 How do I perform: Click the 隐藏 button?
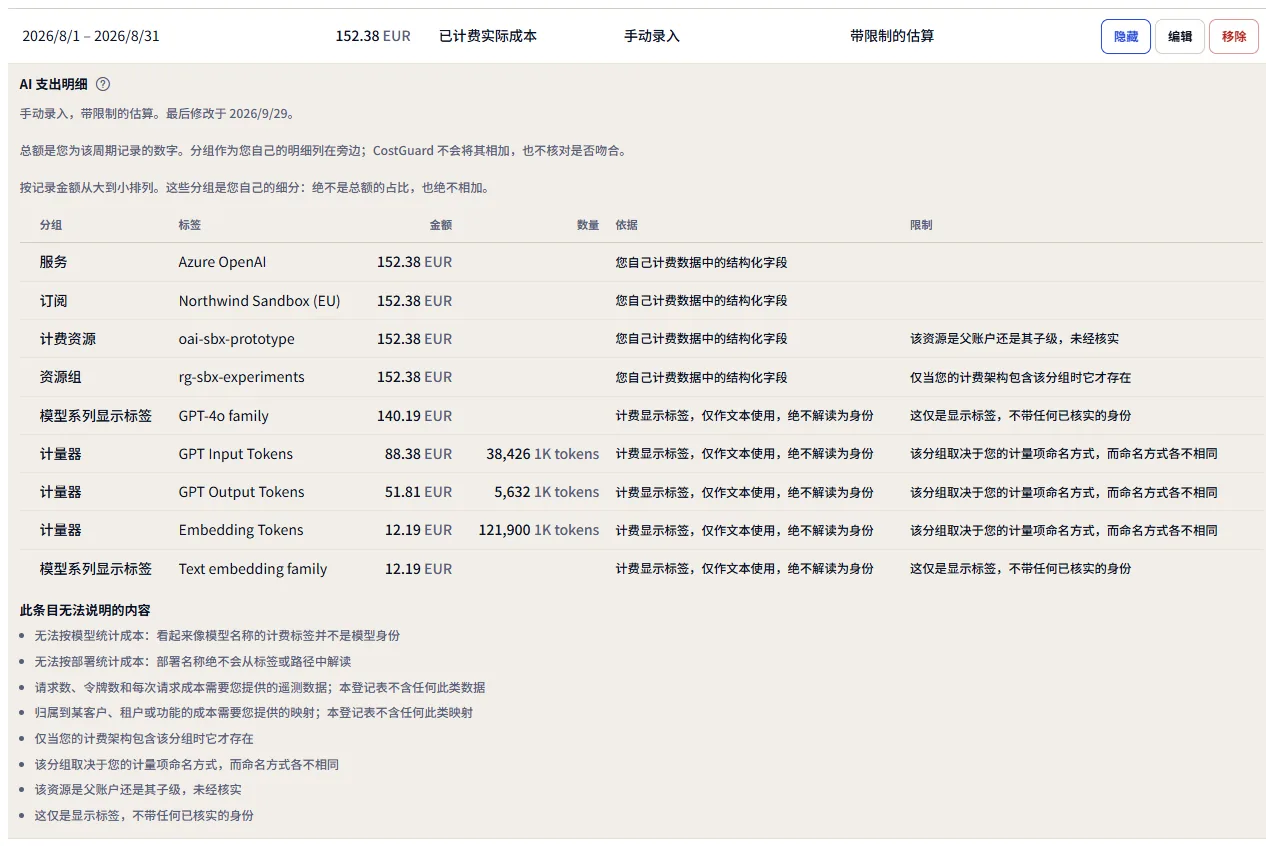pos(1125,36)
